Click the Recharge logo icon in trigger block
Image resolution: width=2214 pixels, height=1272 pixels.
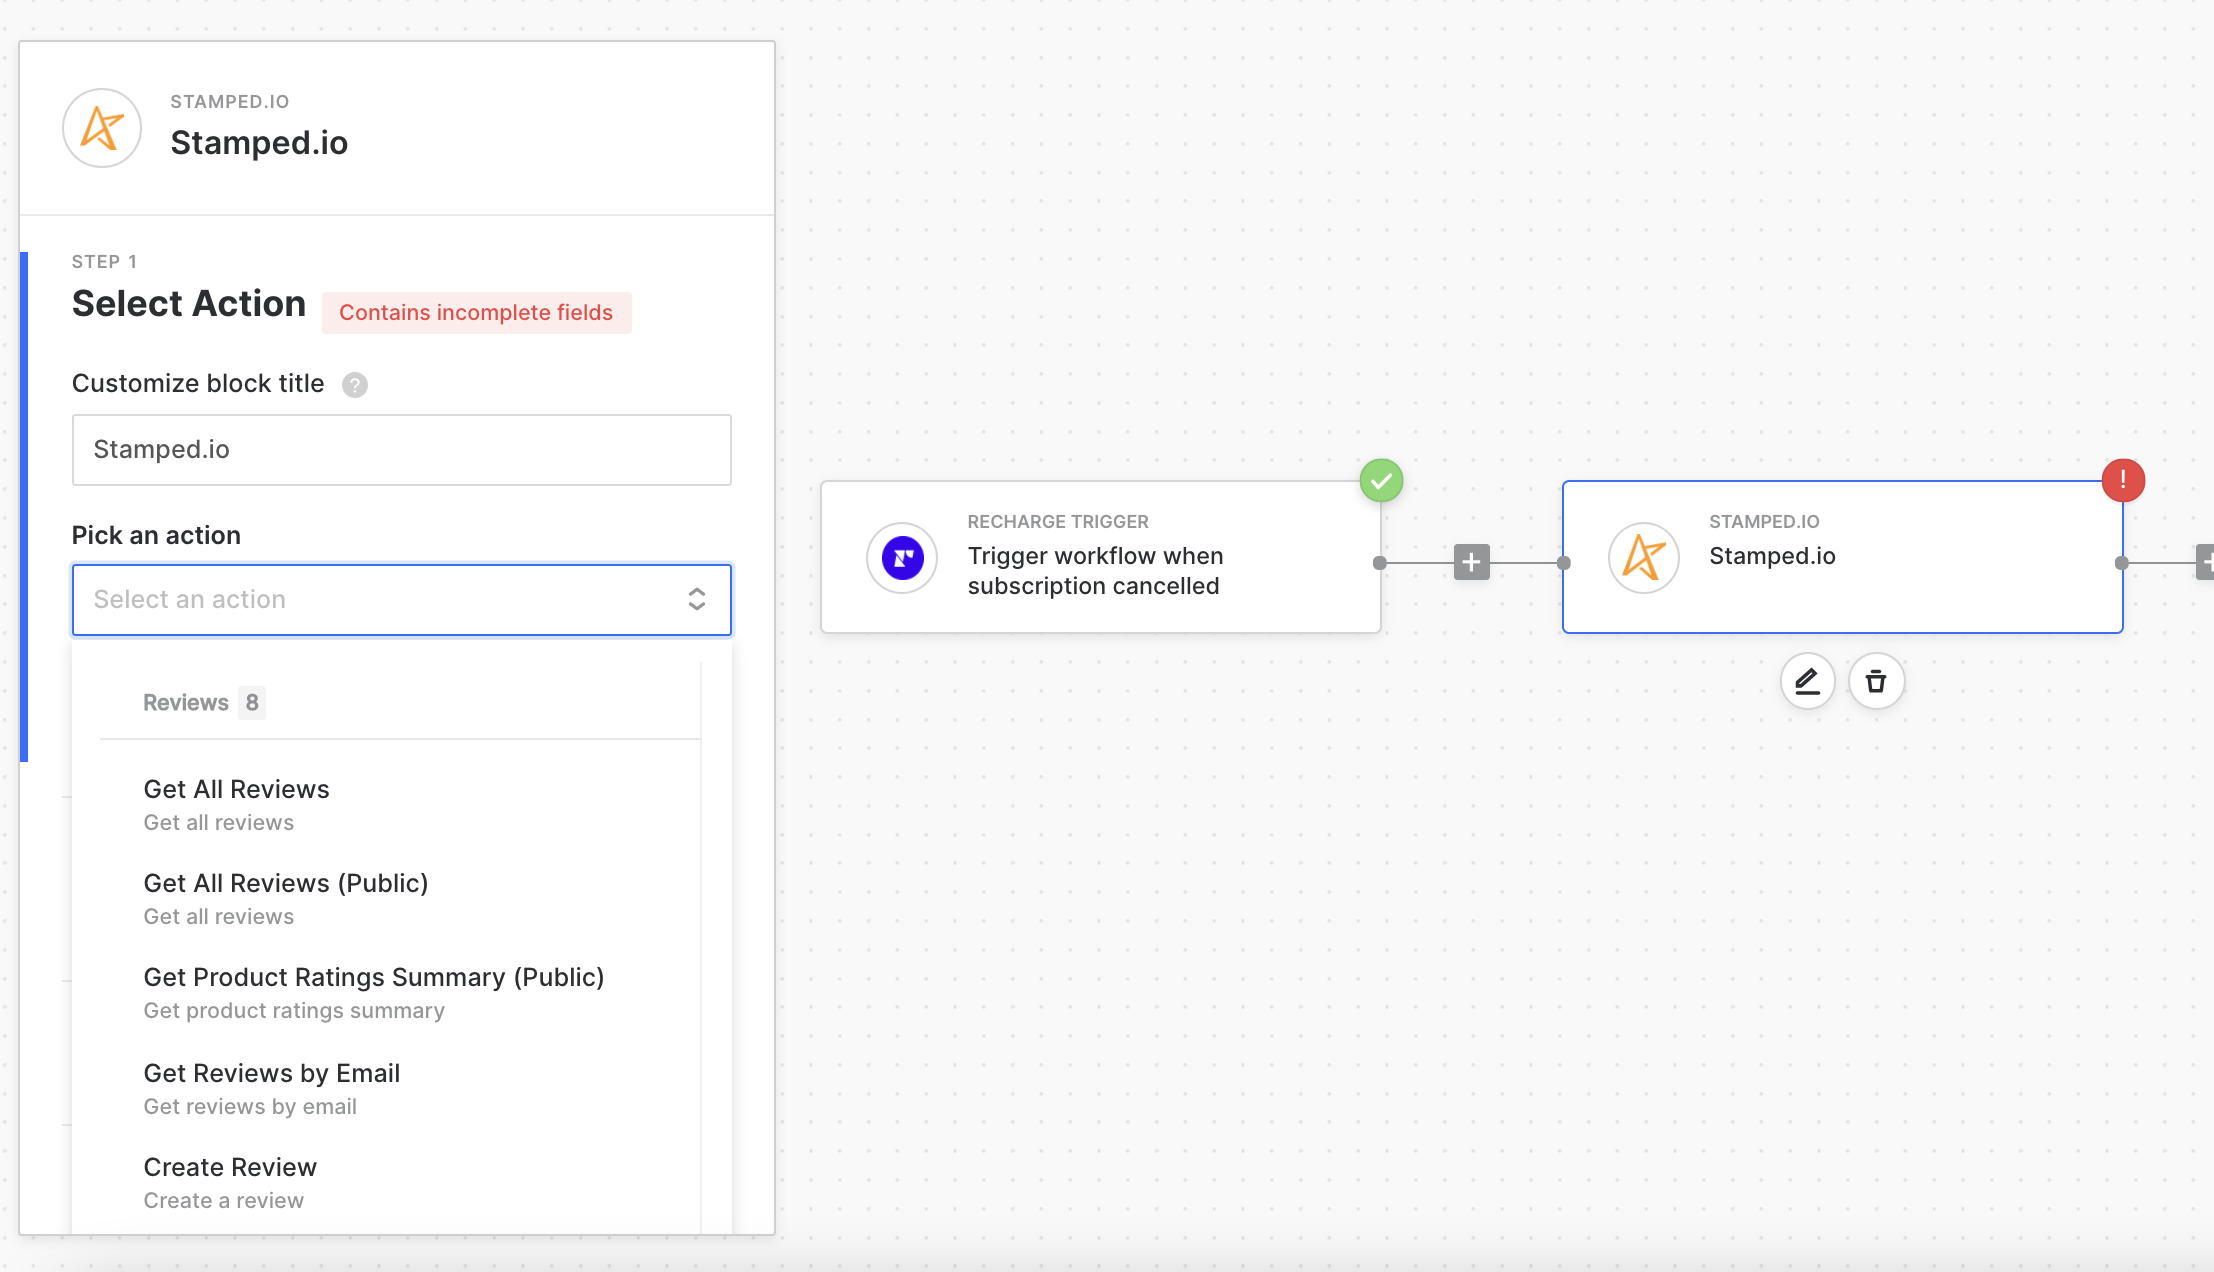(902, 558)
